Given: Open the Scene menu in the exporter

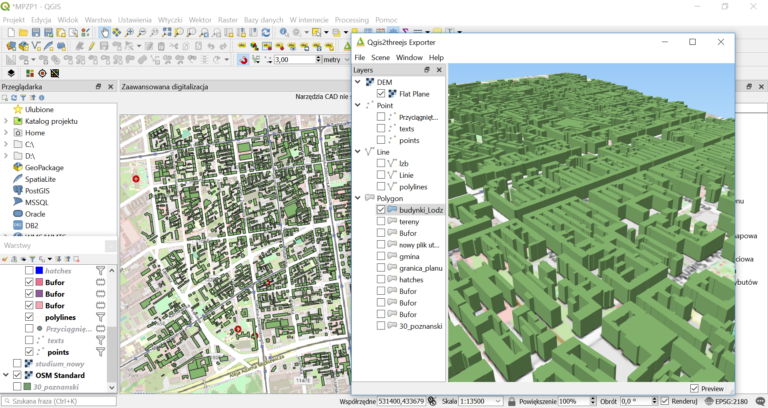Looking at the screenshot, I should coord(380,57).
